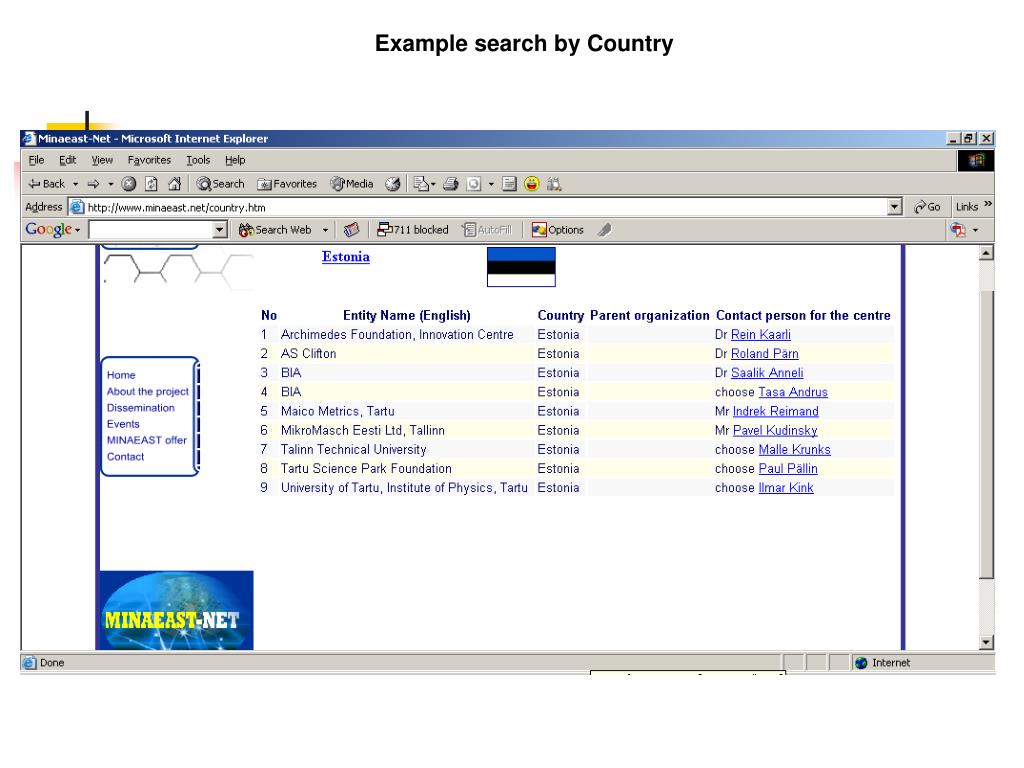This screenshot has height=768, width=1024.
Task: Click the Estonian flag image
Action: 521,266
